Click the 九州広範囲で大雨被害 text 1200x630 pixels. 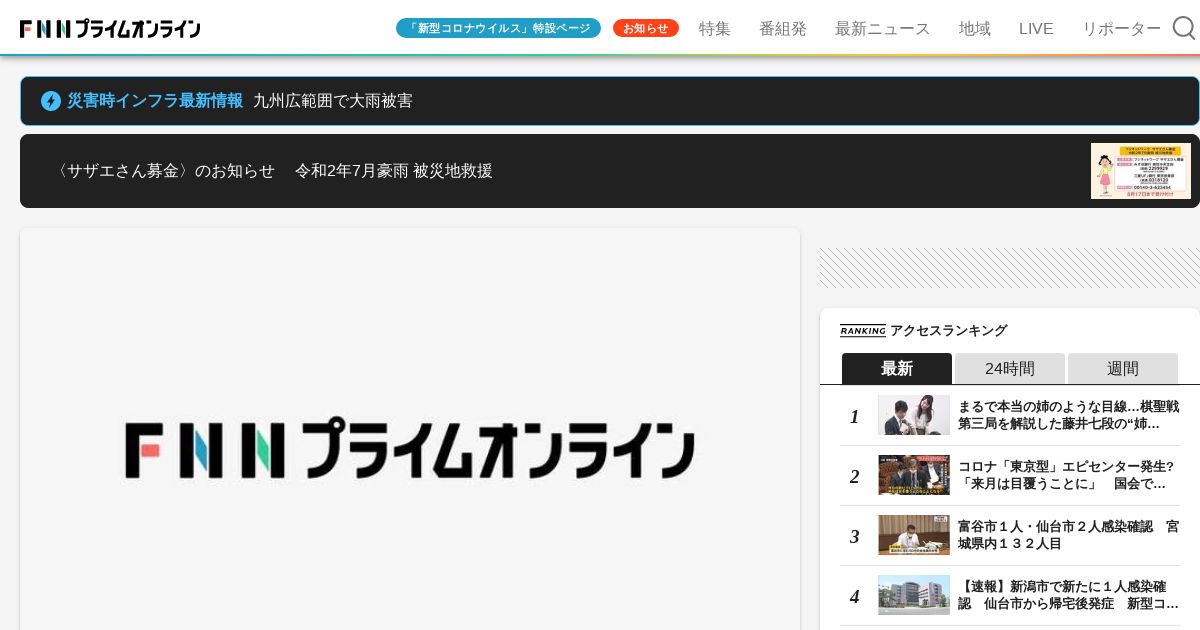333,101
